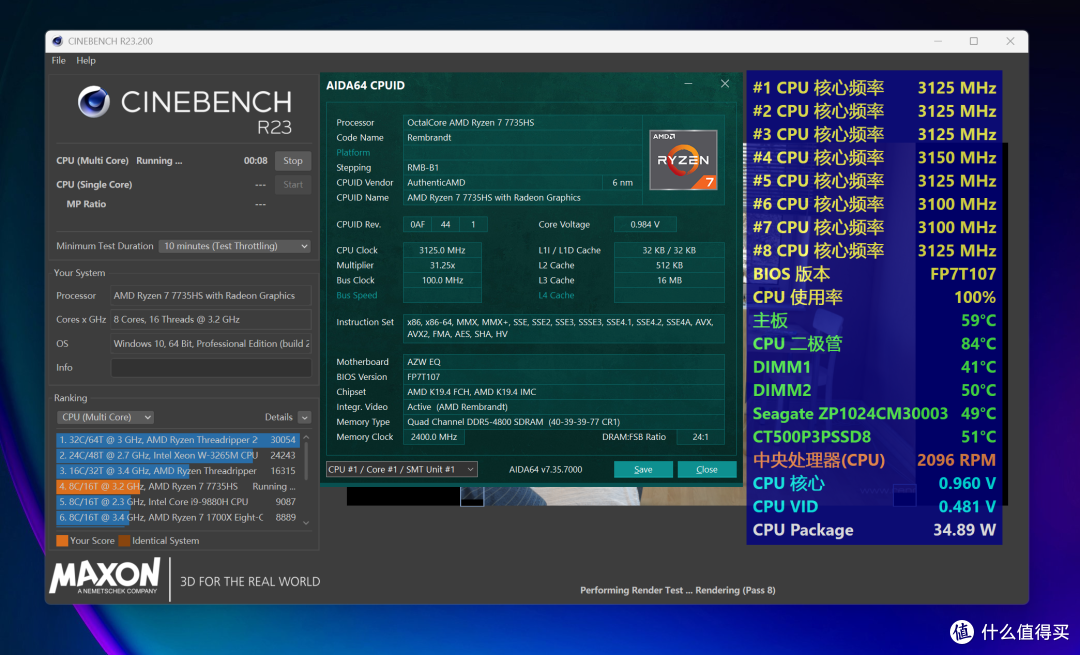Select ranking row 3 16C/32T Threadripper
1080x655 pixels.
tap(178, 470)
